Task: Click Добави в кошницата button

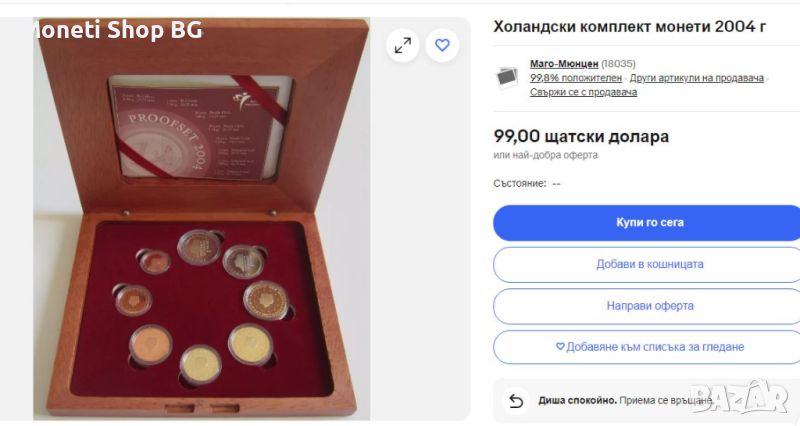Action: 648,264
